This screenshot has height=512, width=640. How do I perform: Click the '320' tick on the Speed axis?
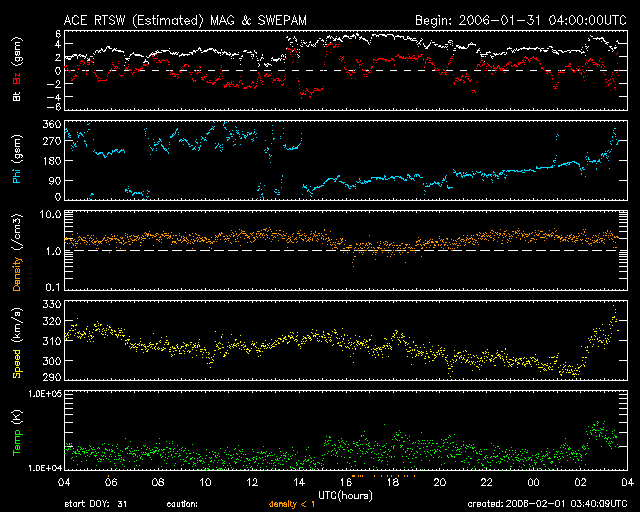coord(52,322)
